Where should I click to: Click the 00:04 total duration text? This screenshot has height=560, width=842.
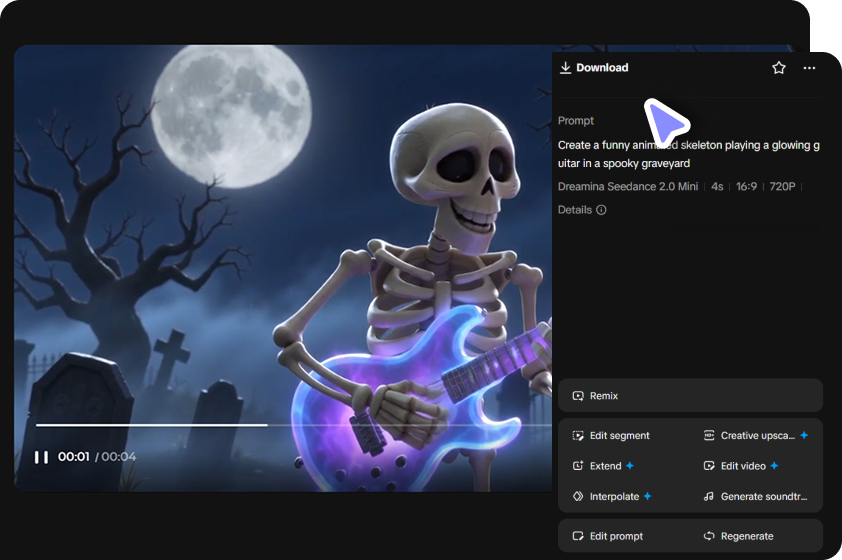(119, 457)
